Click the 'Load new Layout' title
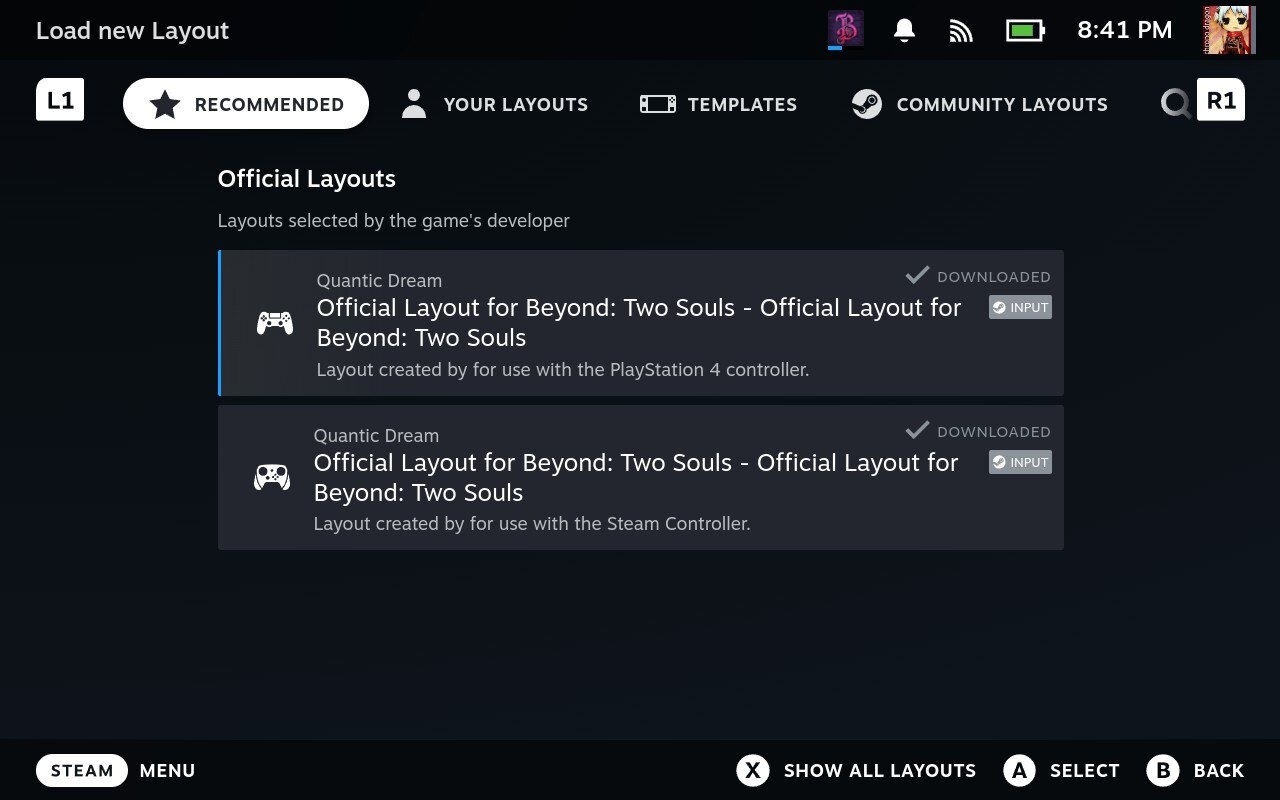The image size is (1280, 800). coord(132,31)
